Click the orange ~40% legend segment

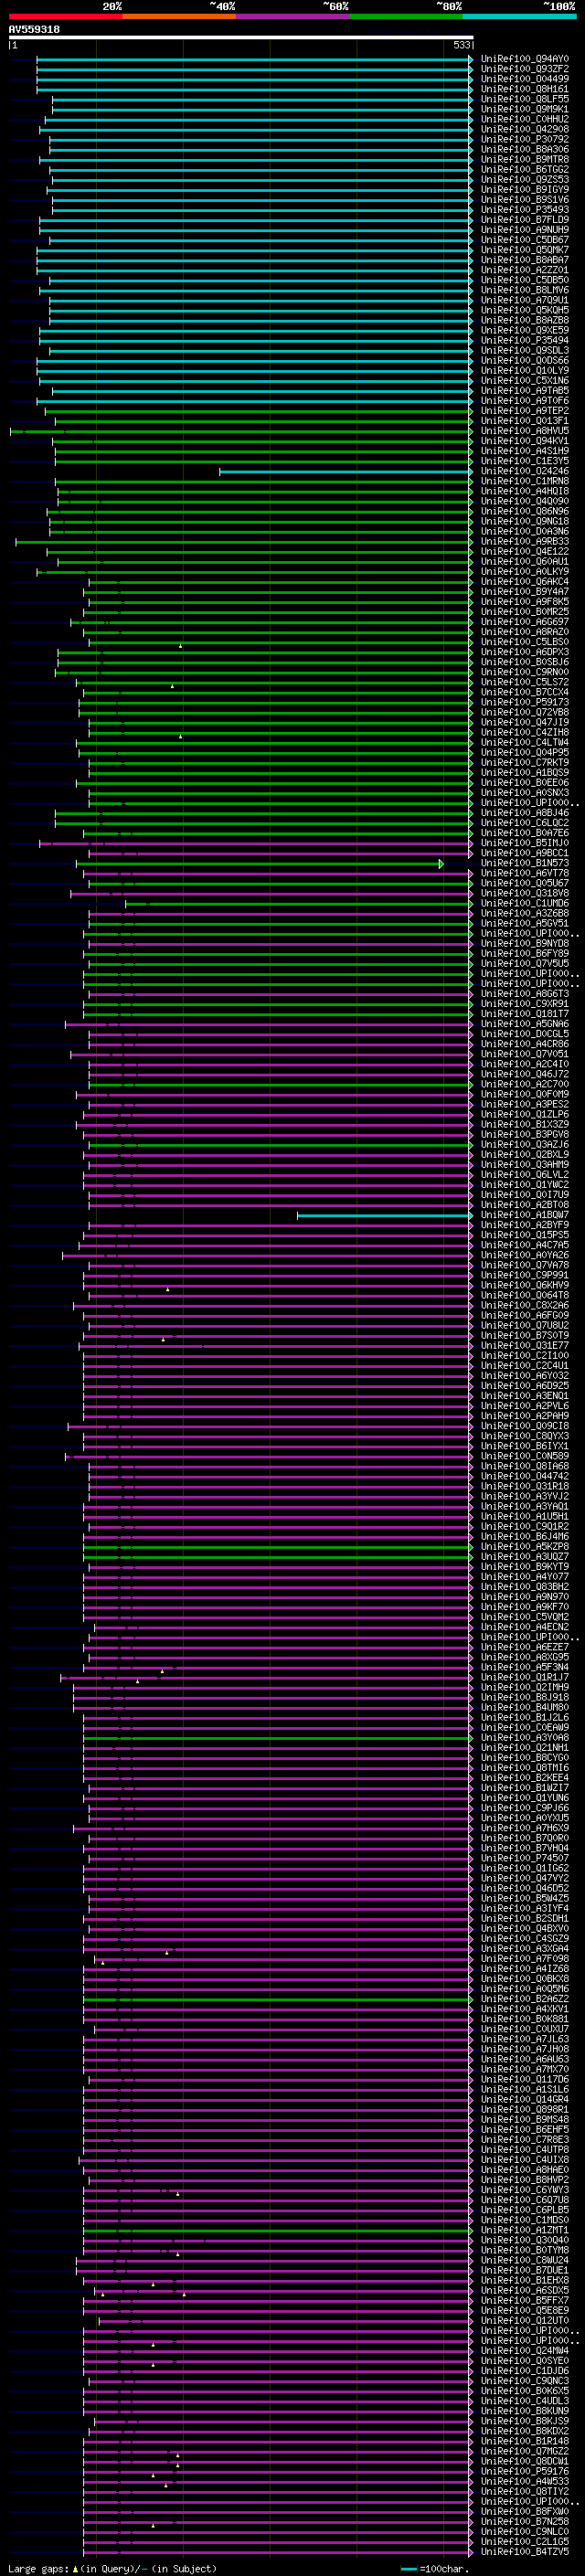pyautogui.click(x=179, y=16)
